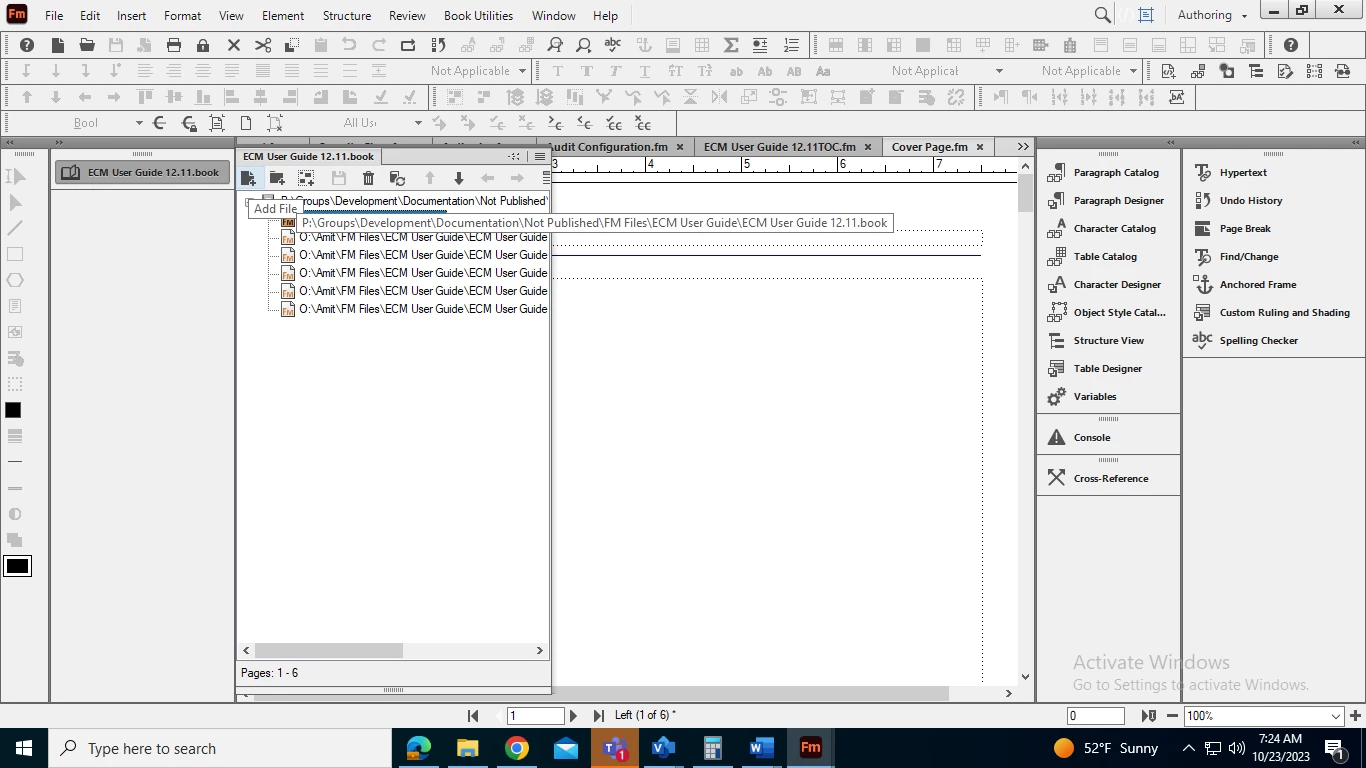Go to next page arrow in status bar
This screenshot has height=768, width=1366.
[573, 716]
